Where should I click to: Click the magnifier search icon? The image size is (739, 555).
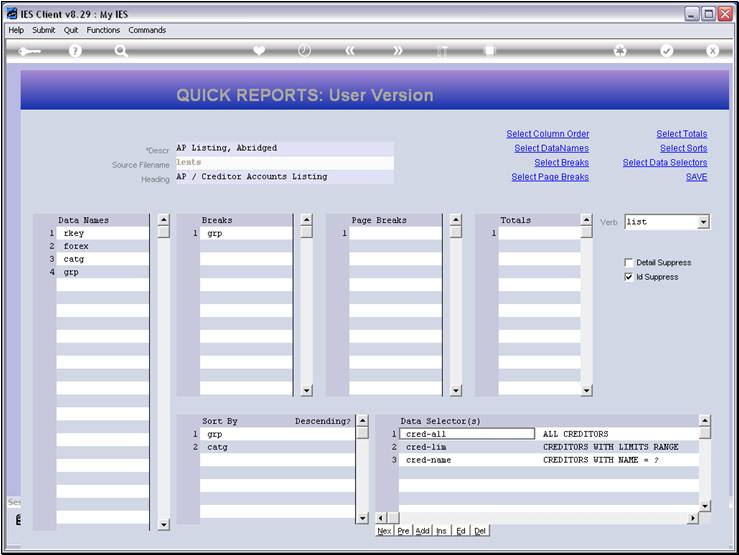pyautogui.click(x=121, y=51)
